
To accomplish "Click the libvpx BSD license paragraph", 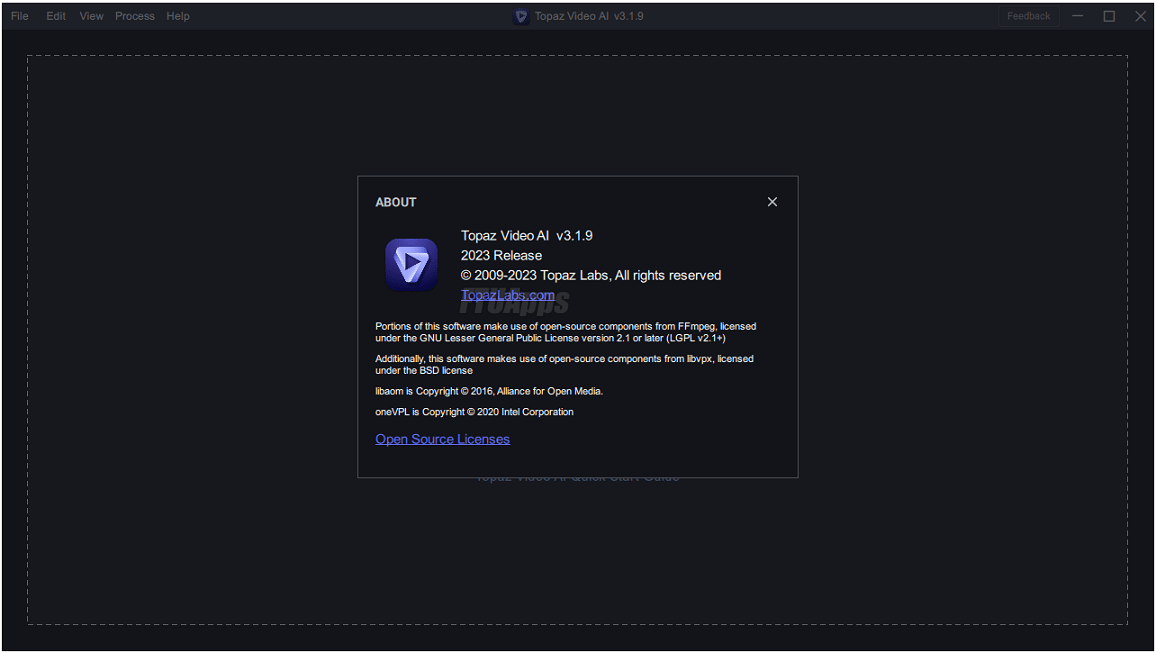I will (564, 365).
